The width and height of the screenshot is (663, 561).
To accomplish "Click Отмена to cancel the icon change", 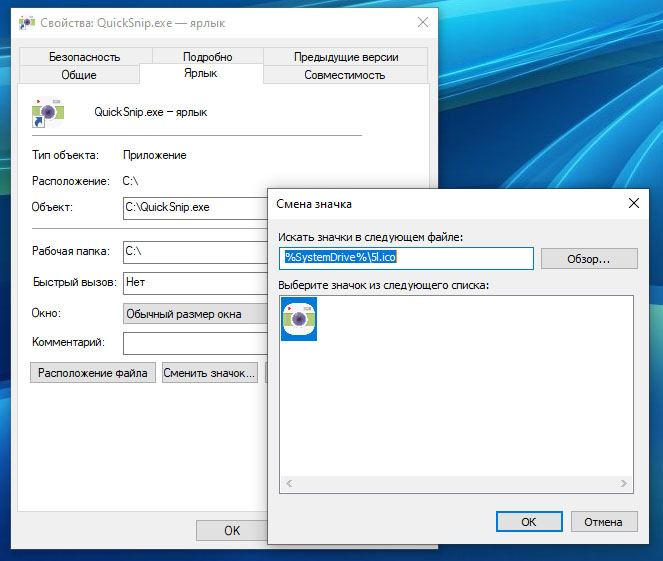I will click(603, 521).
